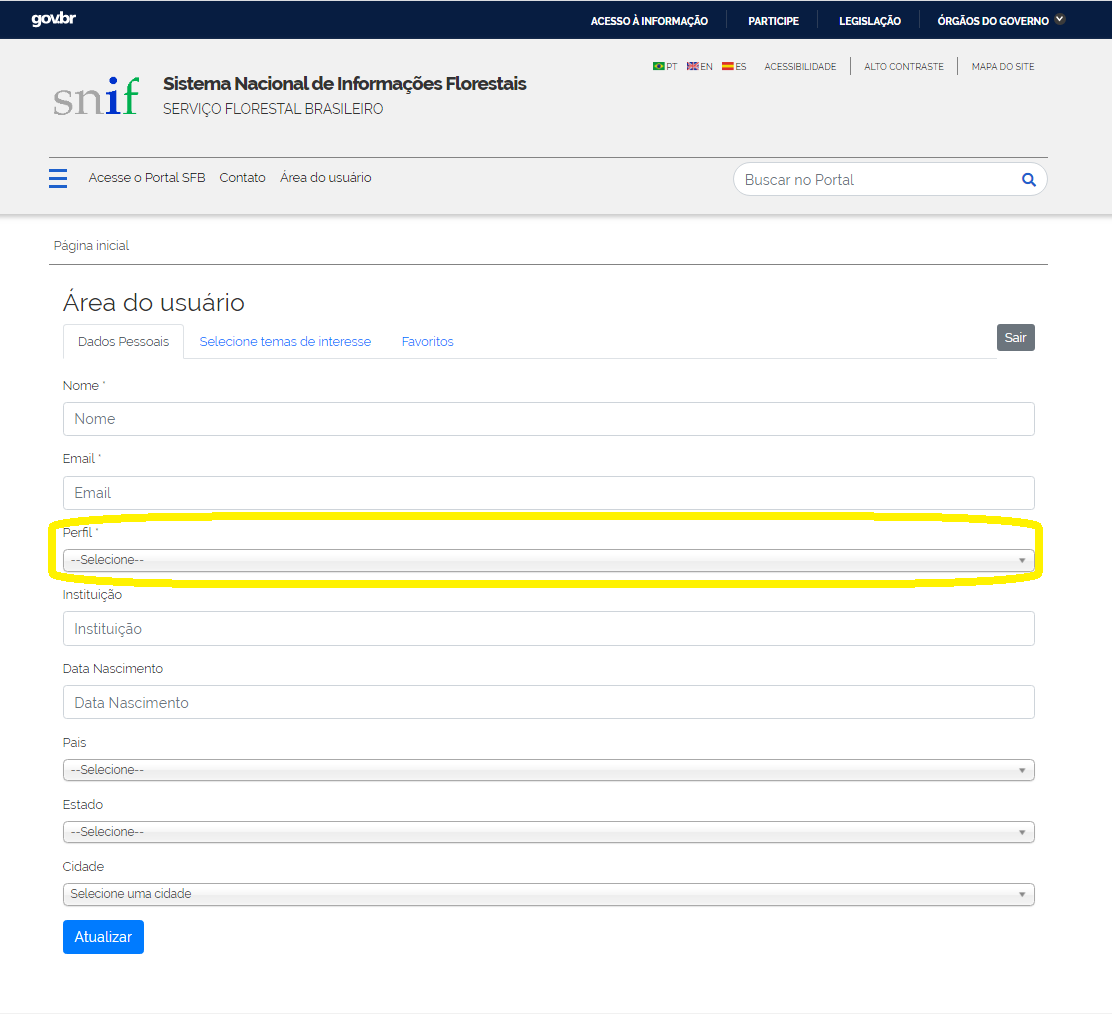Open the Cidade dropdown
Screen dimensions: 1112x1014
548,893
